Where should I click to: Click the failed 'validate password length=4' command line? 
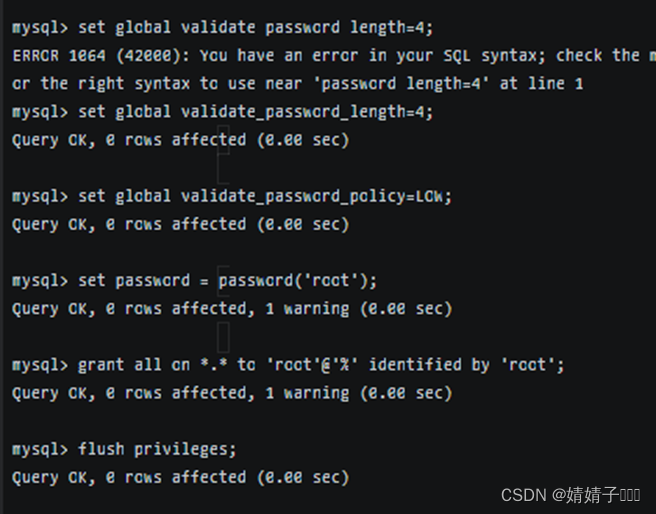(256, 28)
